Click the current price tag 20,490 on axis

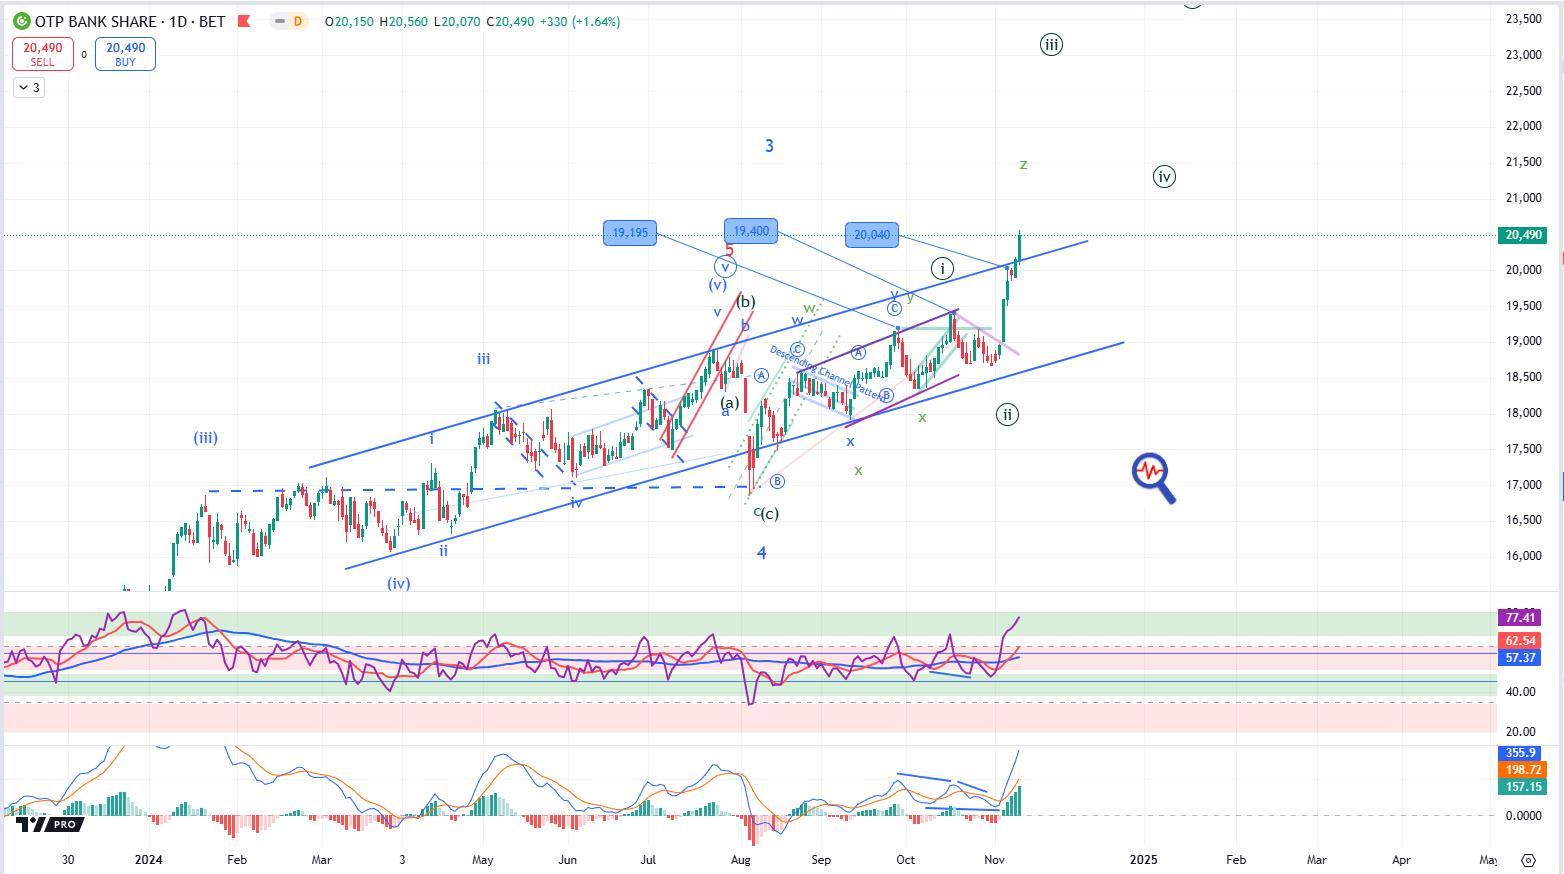pos(1523,235)
